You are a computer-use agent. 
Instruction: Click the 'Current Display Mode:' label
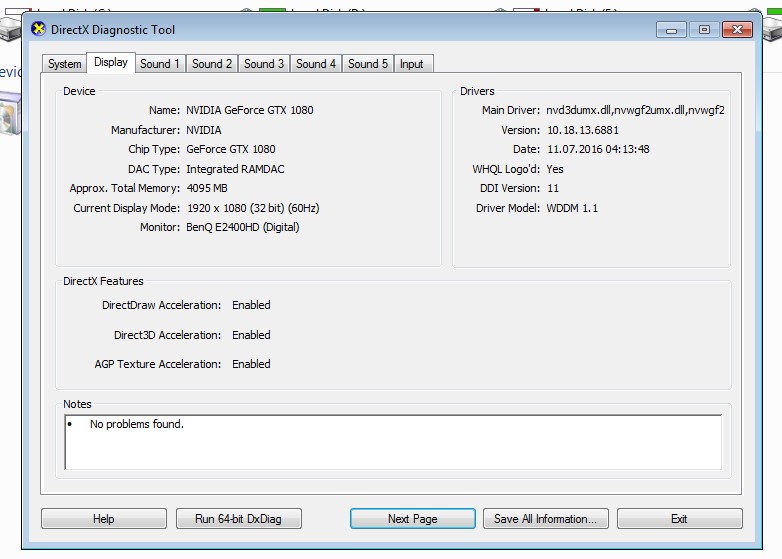[x=127, y=208]
